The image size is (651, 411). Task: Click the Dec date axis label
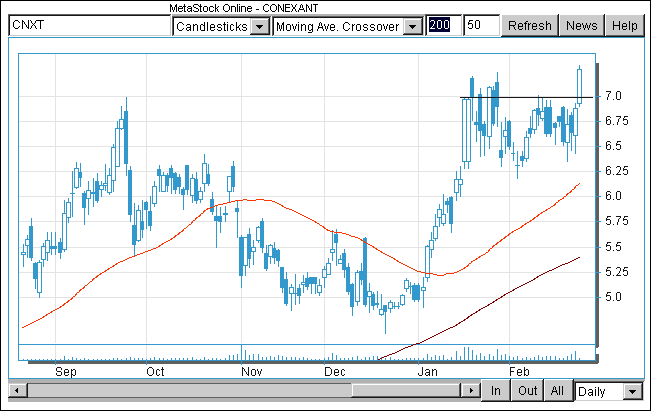[x=335, y=372]
